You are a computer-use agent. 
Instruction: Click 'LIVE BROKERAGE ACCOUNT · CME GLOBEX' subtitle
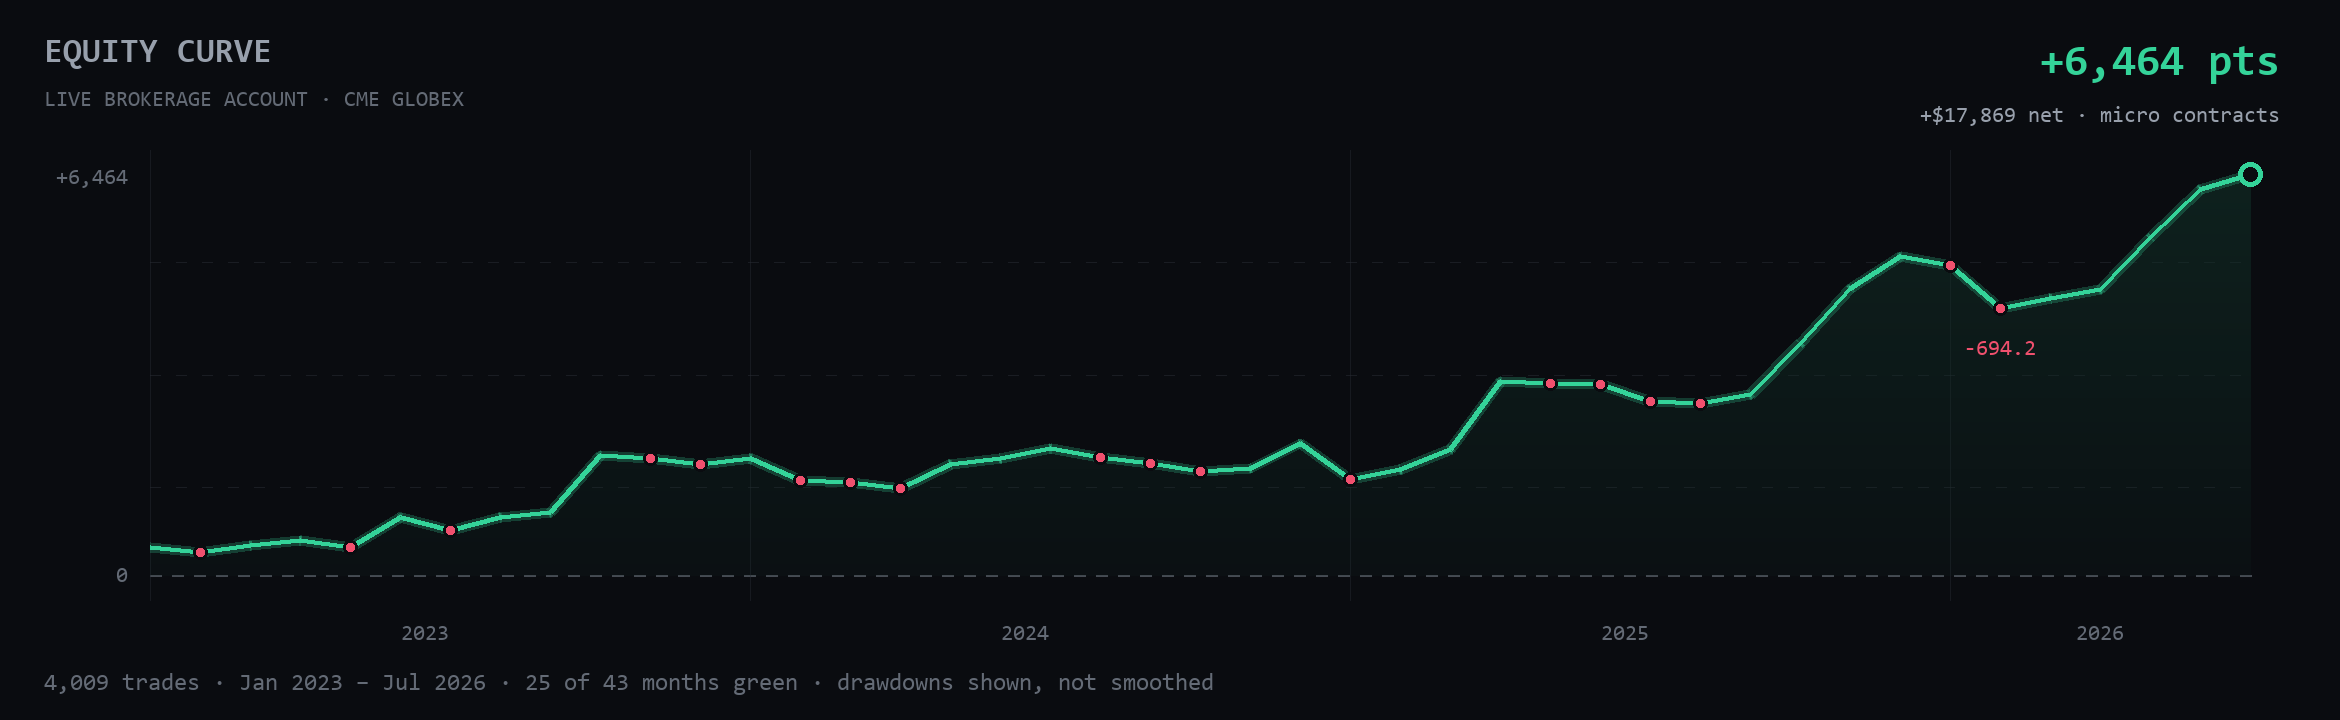coord(254,100)
